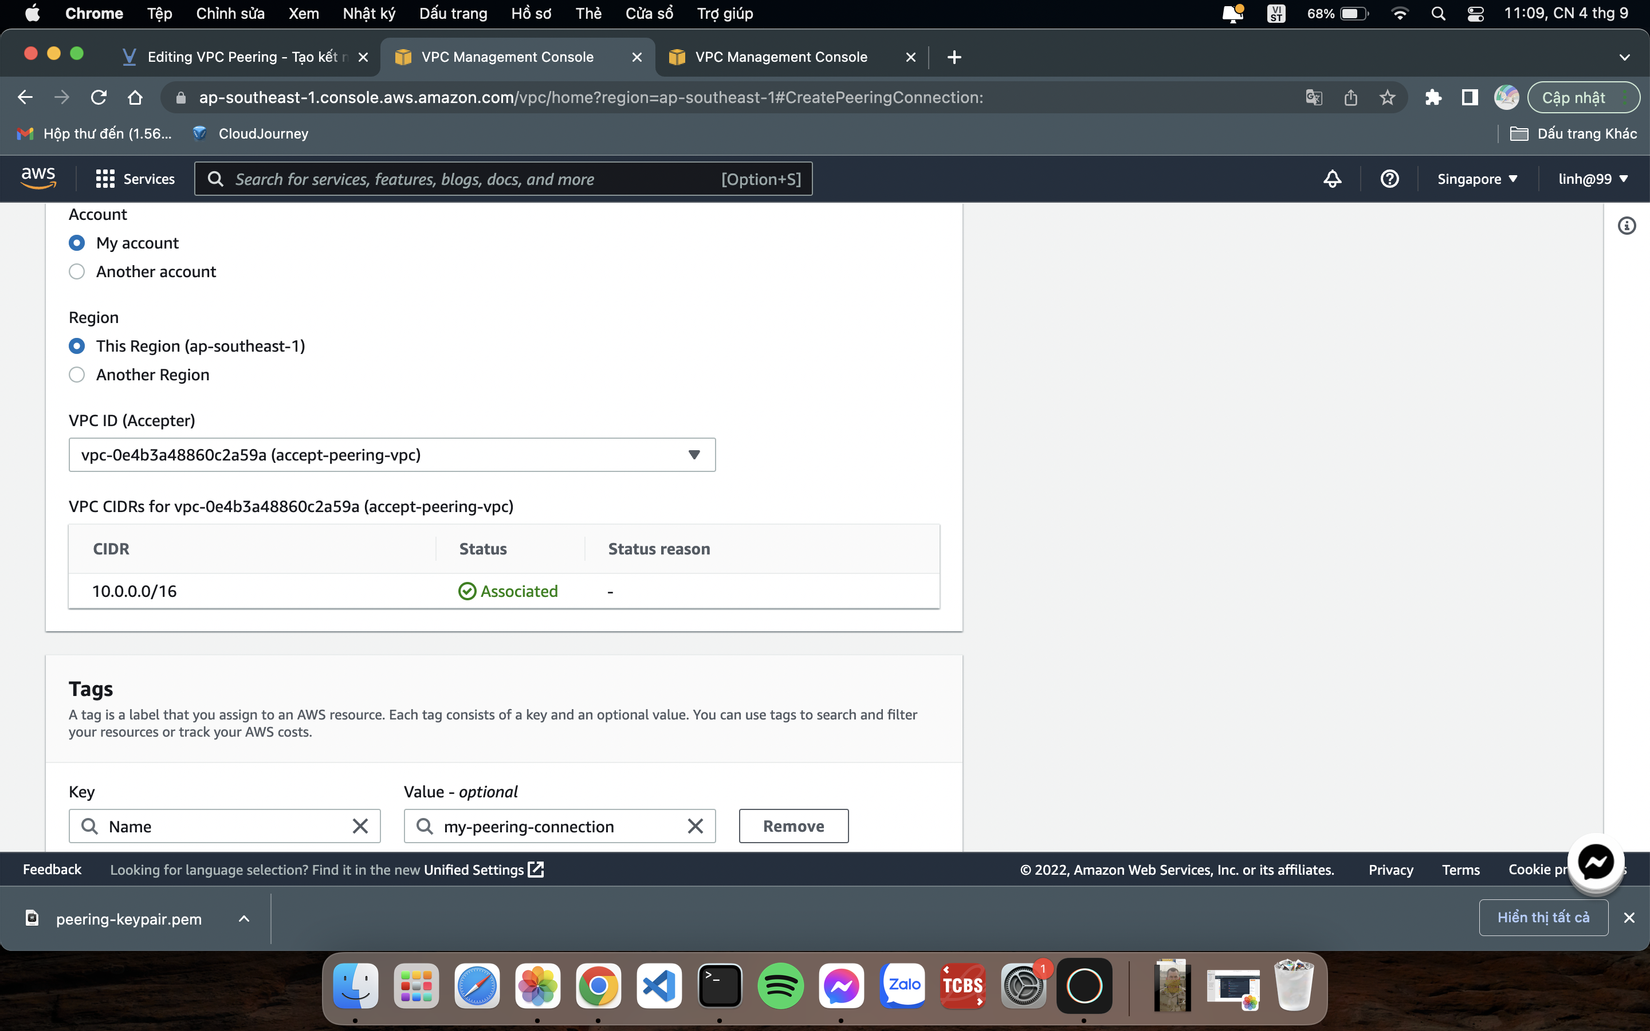Close the downloads bar

point(1629,918)
